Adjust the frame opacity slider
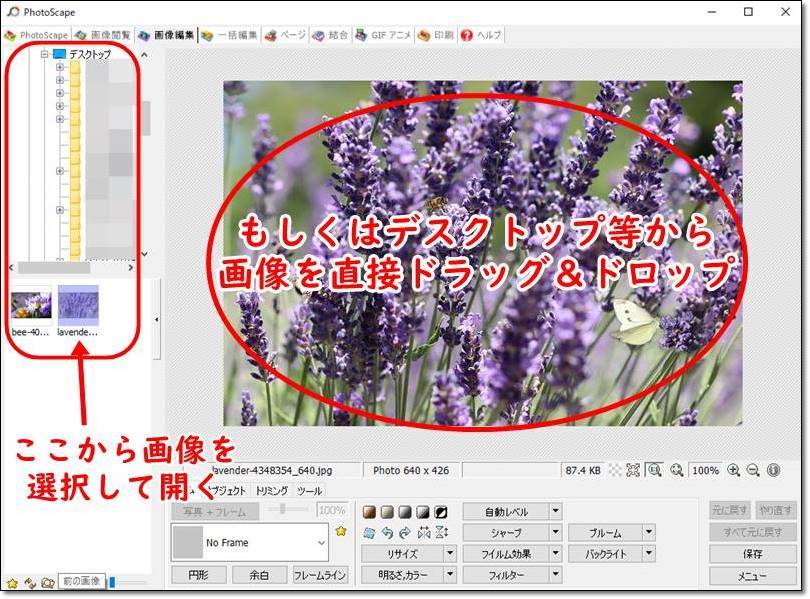810x599 pixels. tap(283, 510)
